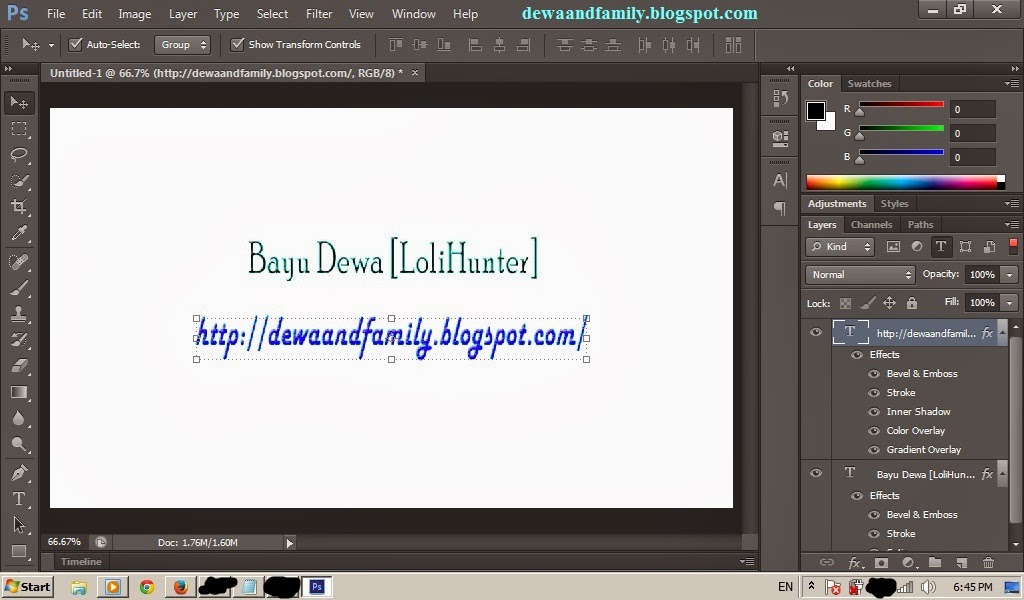The height and width of the screenshot is (600, 1024).
Task: Open the Normal blend mode dropdown
Action: coord(860,275)
